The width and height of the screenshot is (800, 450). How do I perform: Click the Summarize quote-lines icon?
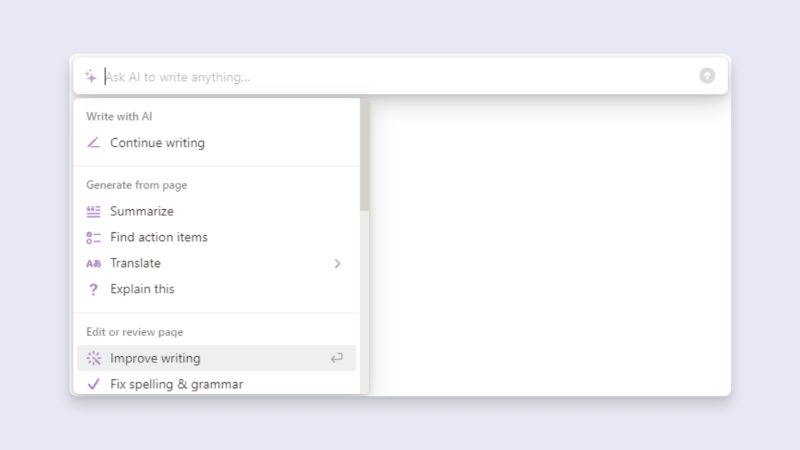click(93, 211)
